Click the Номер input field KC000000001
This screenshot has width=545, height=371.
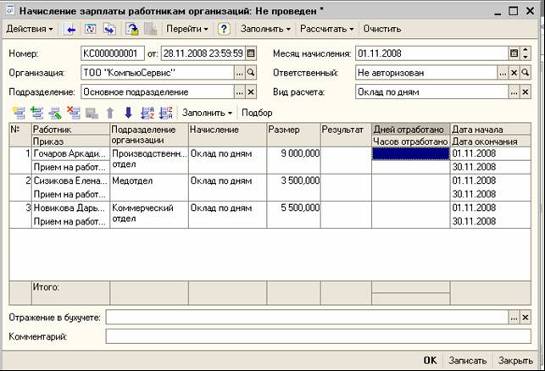pos(113,54)
